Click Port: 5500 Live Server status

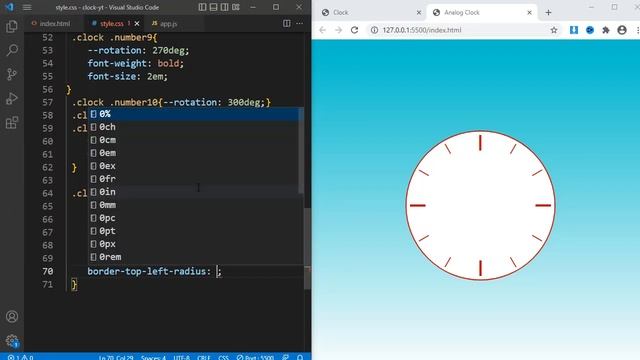pyautogui.click(x=255, y=357)
